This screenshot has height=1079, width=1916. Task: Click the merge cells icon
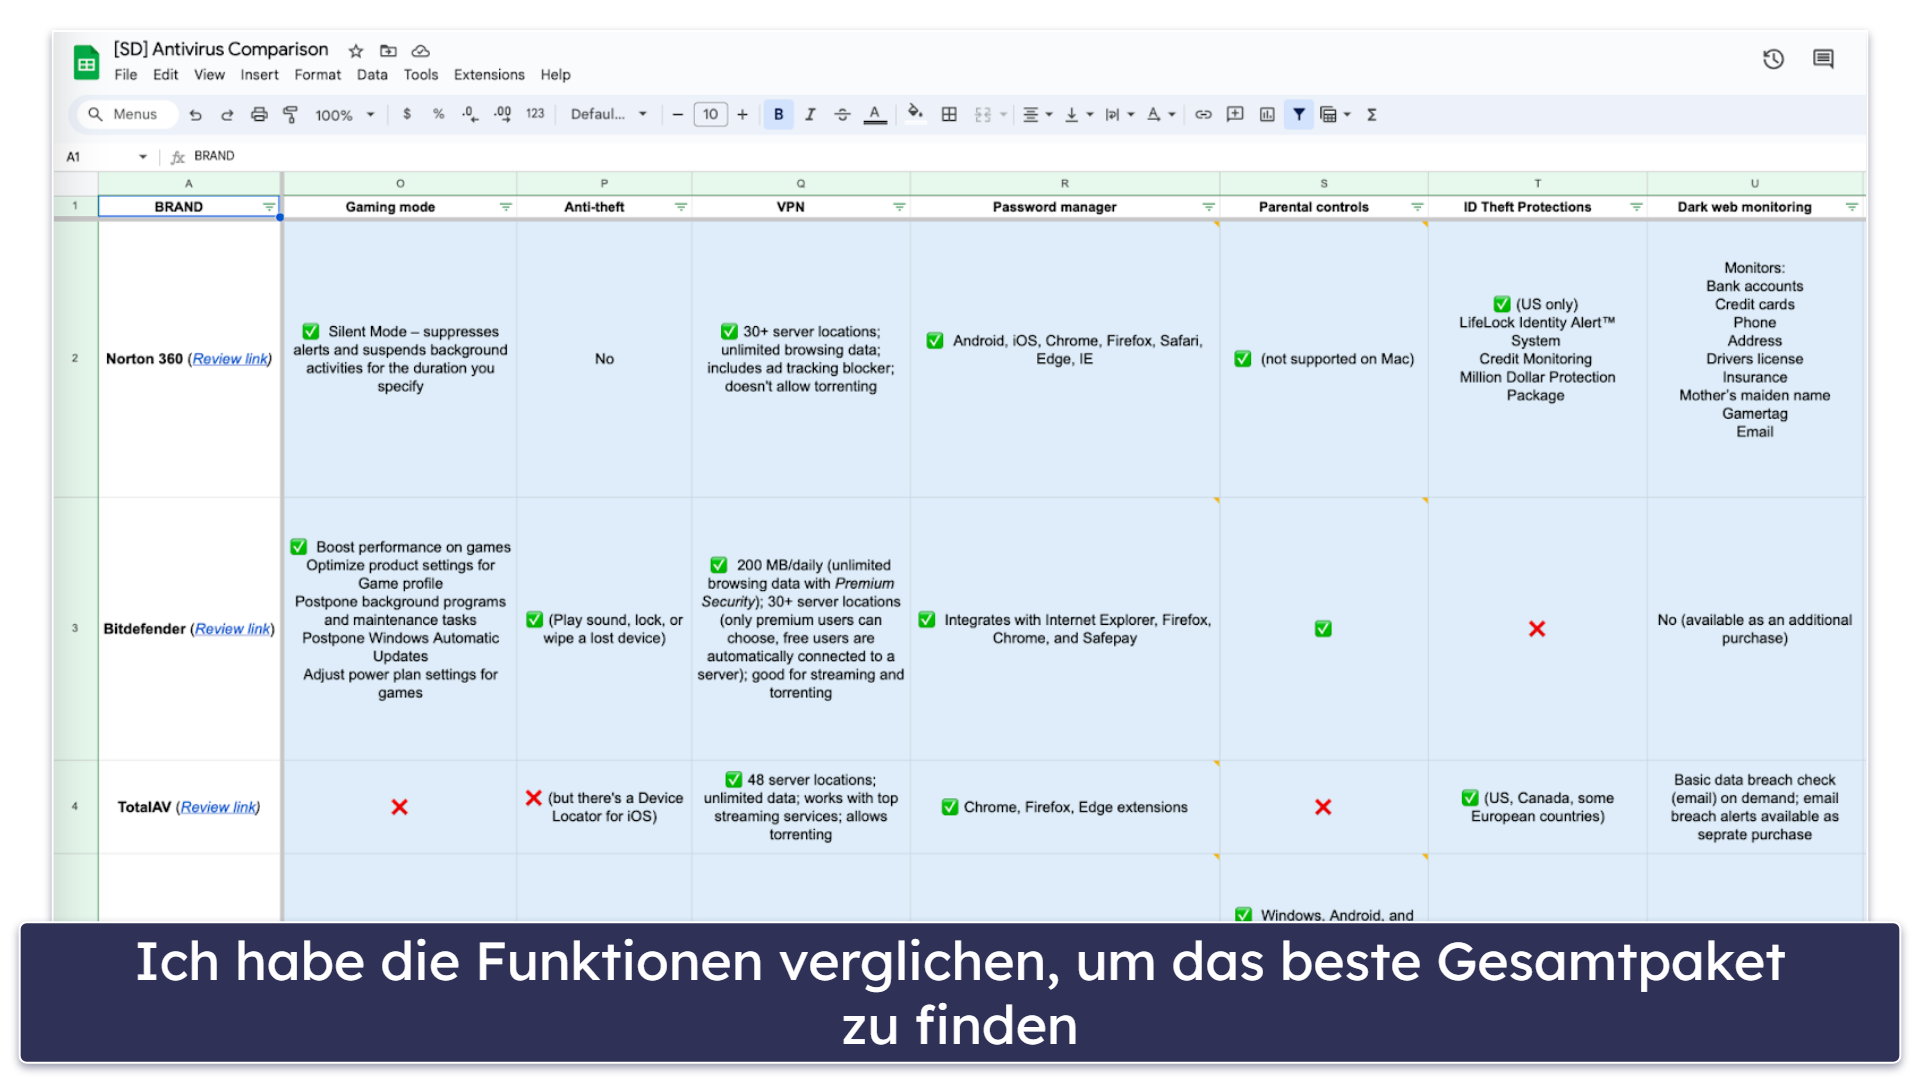(x=983, y=114)
